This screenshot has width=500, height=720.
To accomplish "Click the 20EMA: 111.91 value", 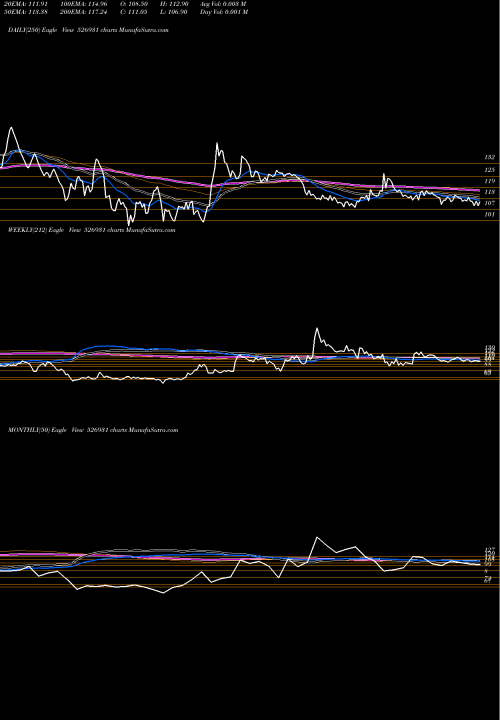I will click(x=24, y=4).
